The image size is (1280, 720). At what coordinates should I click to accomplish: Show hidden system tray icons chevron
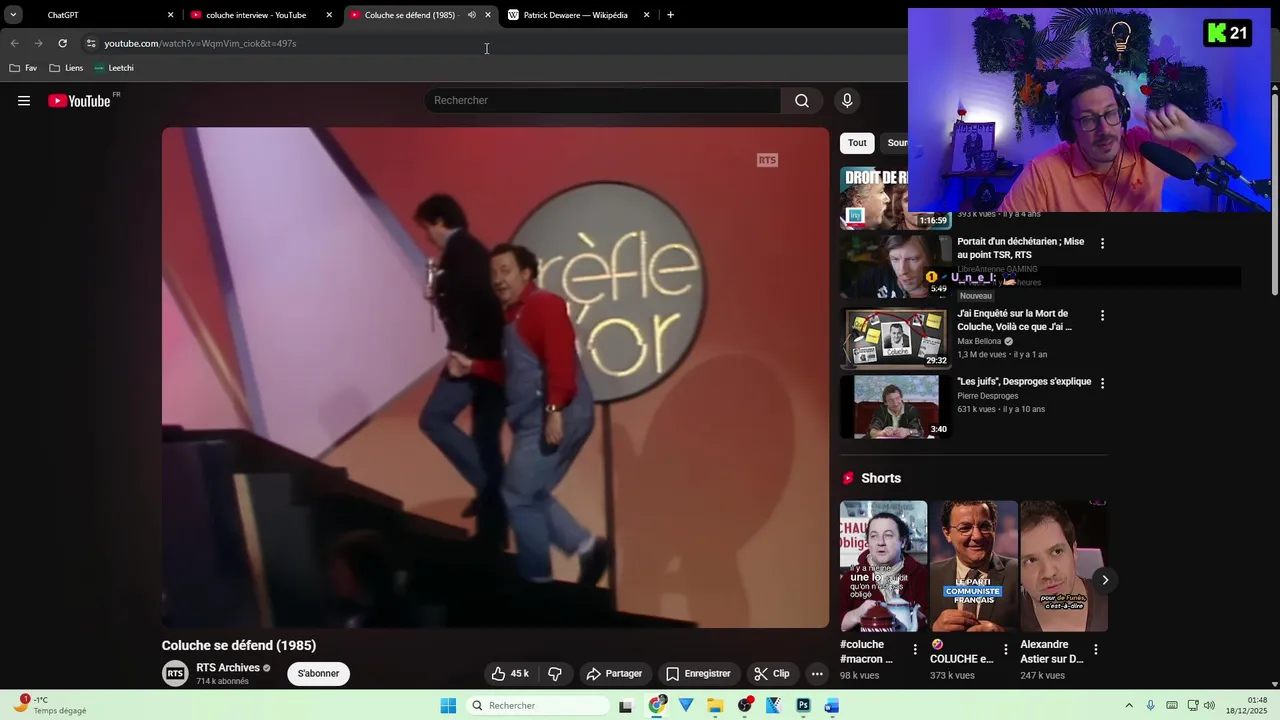tap(1129, 706)
